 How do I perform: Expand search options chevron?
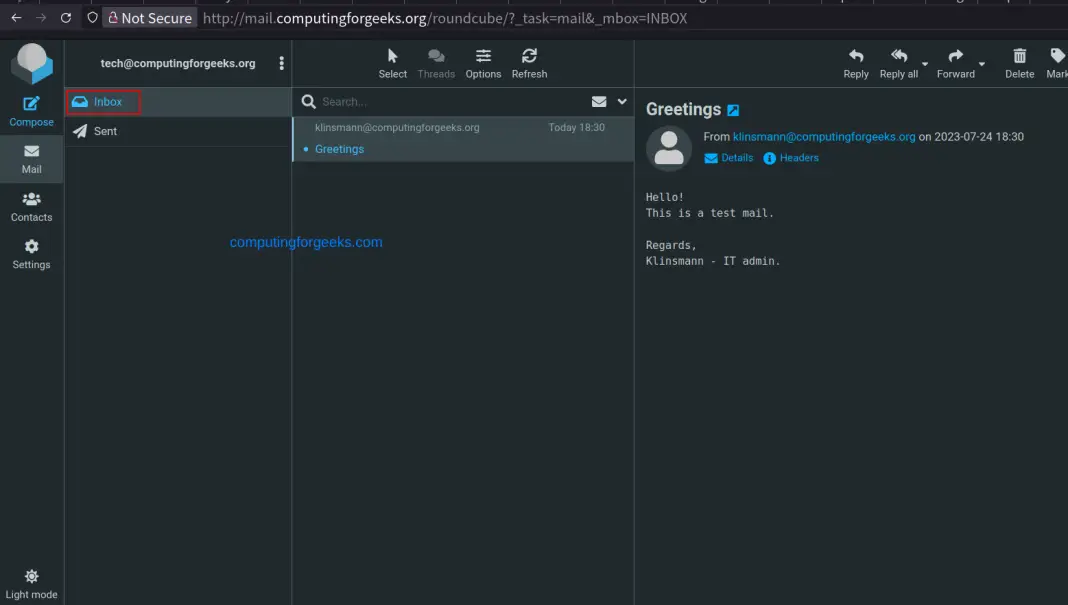622,101
